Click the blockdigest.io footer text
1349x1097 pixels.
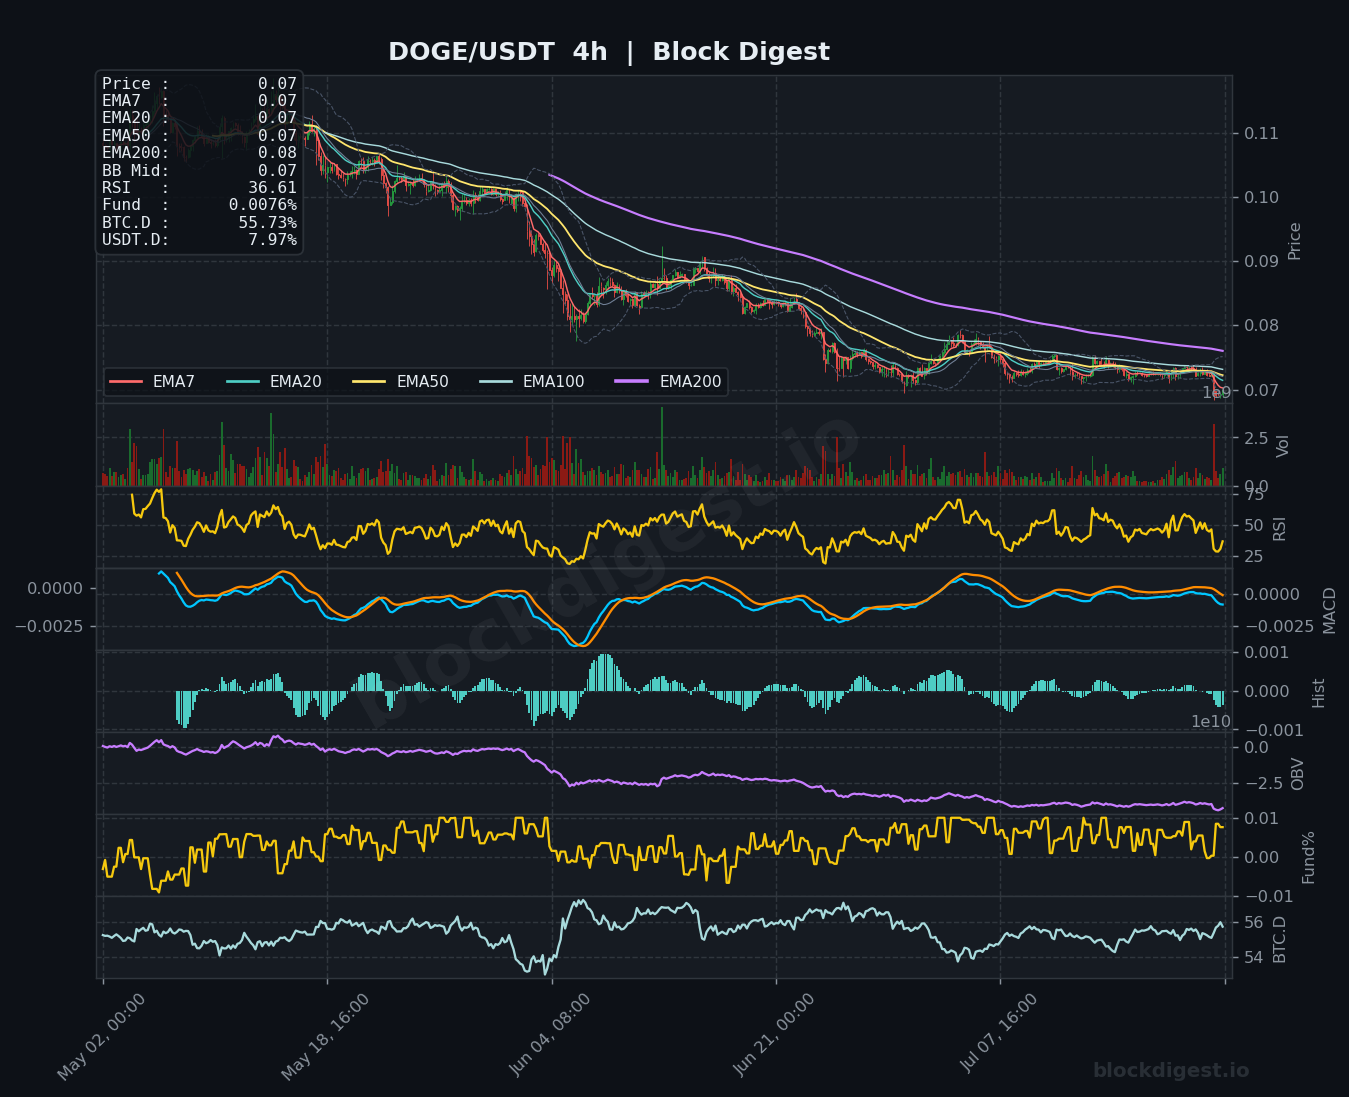pyautogui.click(x=1171, y=1071)
